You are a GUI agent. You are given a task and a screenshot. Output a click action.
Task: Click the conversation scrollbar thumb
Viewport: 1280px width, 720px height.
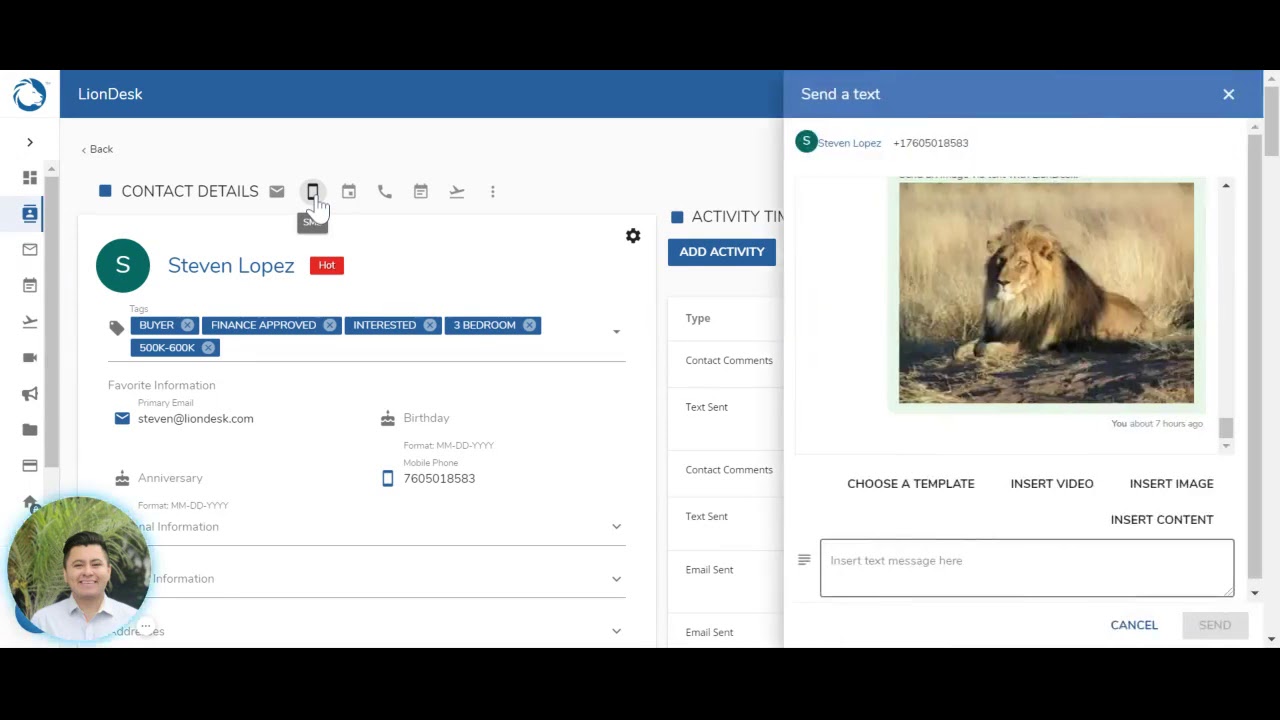tap(1226, 427)
